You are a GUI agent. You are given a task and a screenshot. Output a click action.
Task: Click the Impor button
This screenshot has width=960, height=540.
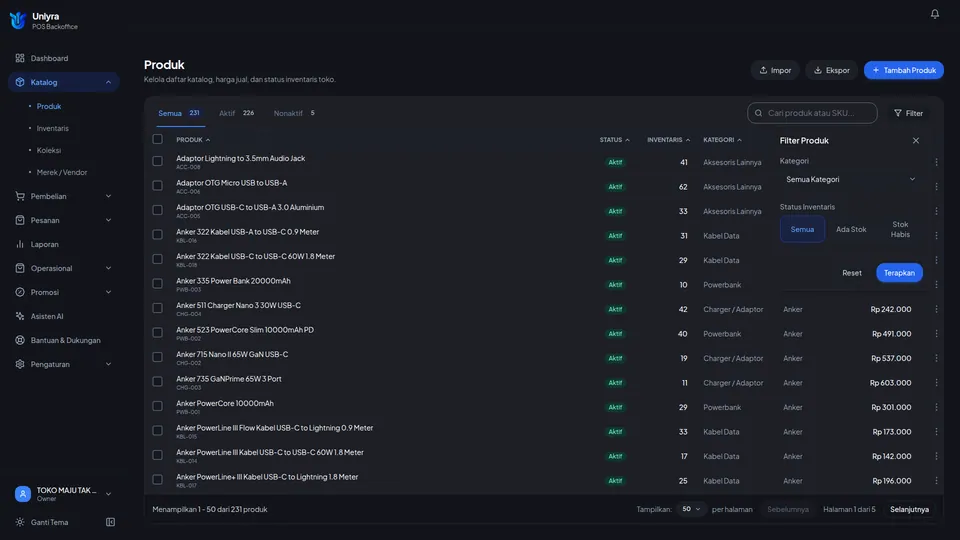point(775,70)
